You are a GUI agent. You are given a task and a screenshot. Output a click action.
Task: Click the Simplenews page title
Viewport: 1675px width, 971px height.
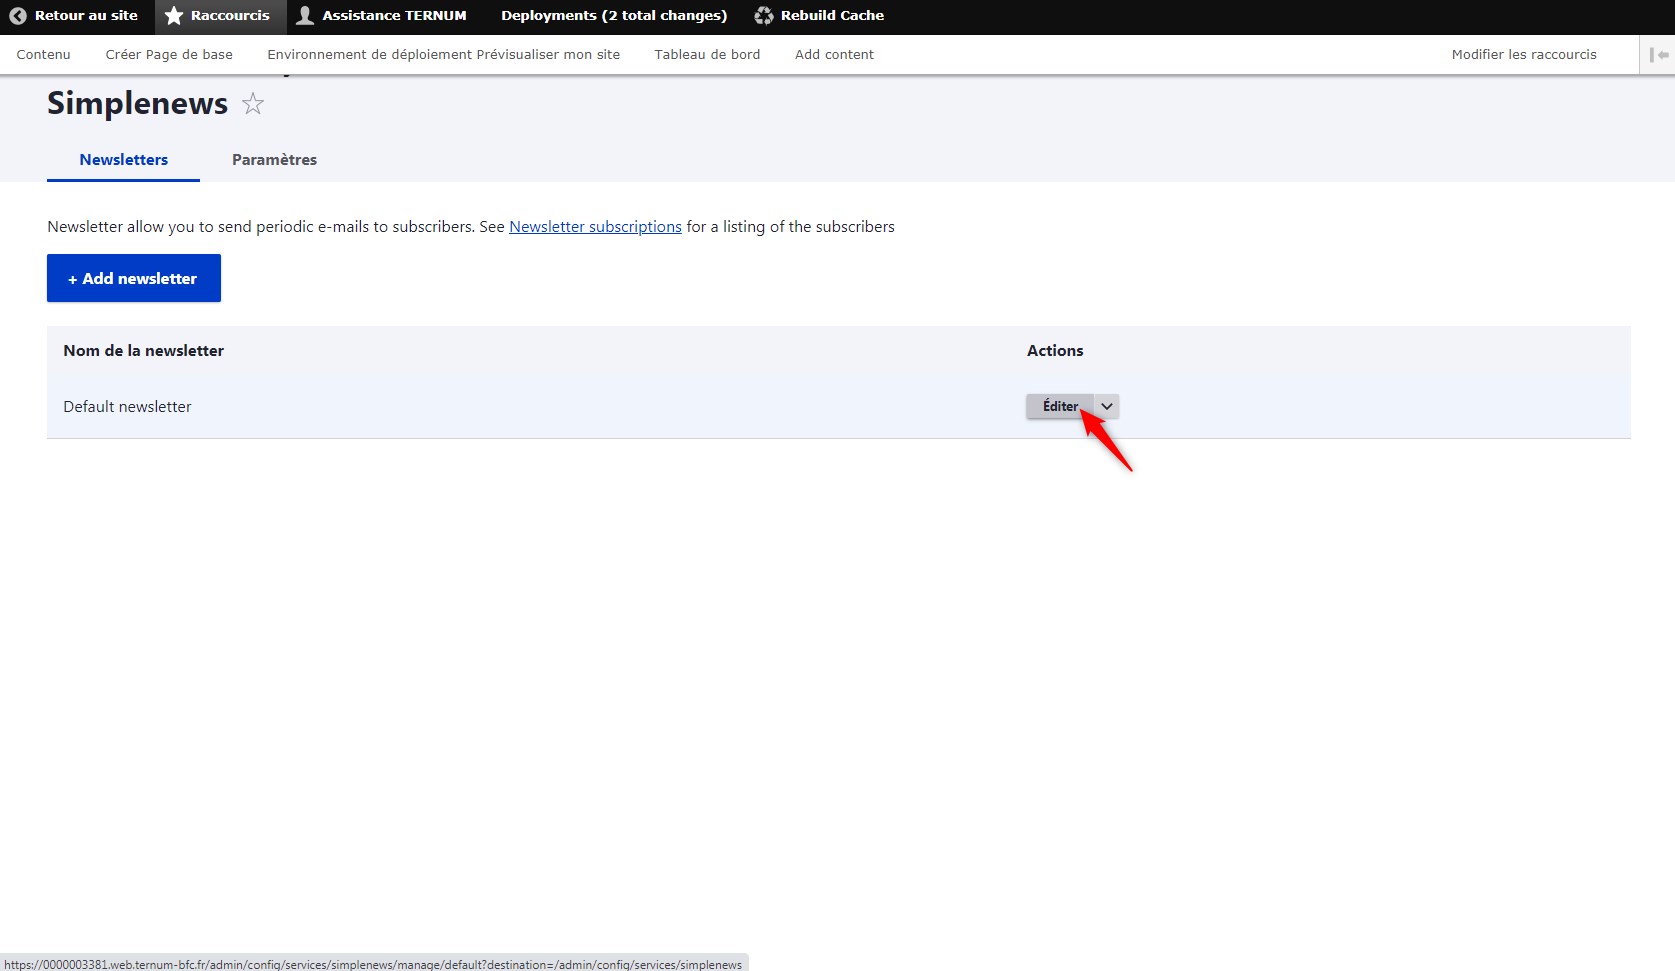pos(137,103)
